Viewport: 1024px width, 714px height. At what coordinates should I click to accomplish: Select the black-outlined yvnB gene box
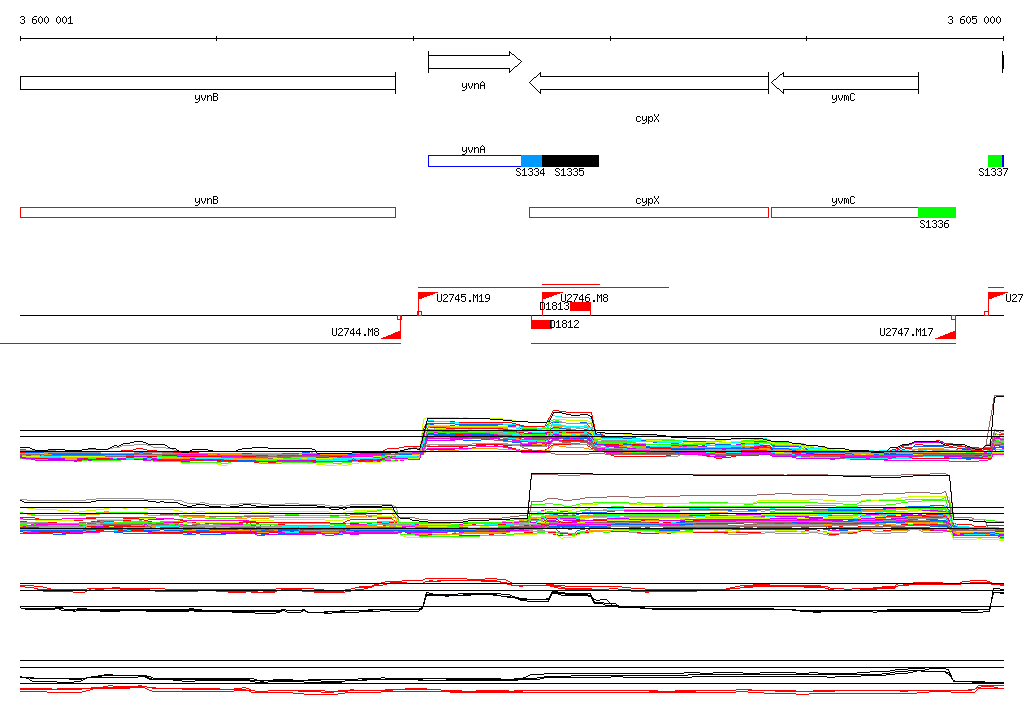tap(208, 84)
